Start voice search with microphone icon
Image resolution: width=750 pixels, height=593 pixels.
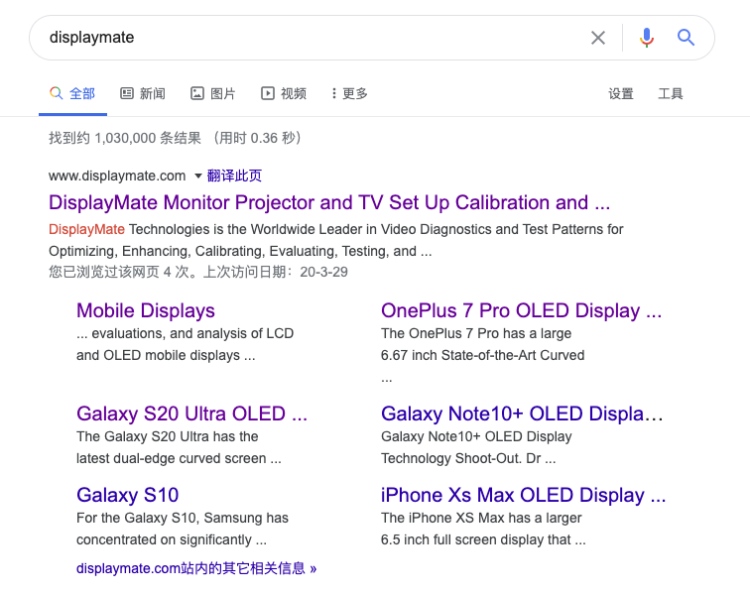(647, 38)
